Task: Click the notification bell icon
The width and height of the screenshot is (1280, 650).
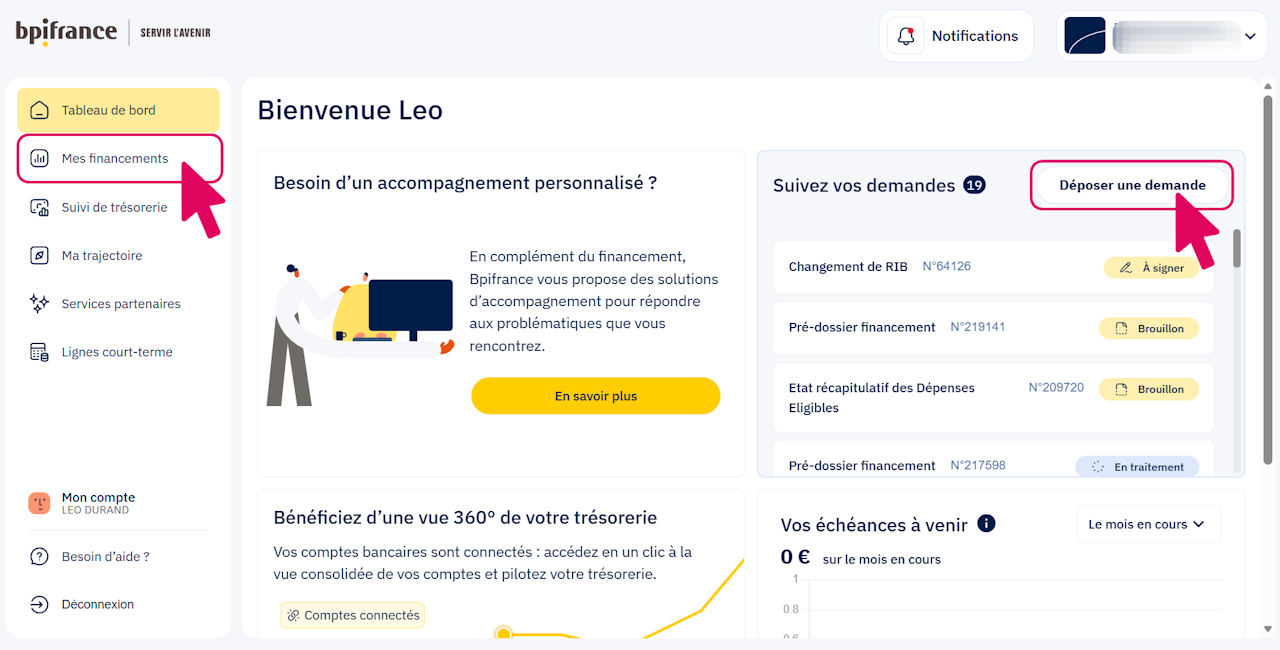Action: [x=906, y=36]
